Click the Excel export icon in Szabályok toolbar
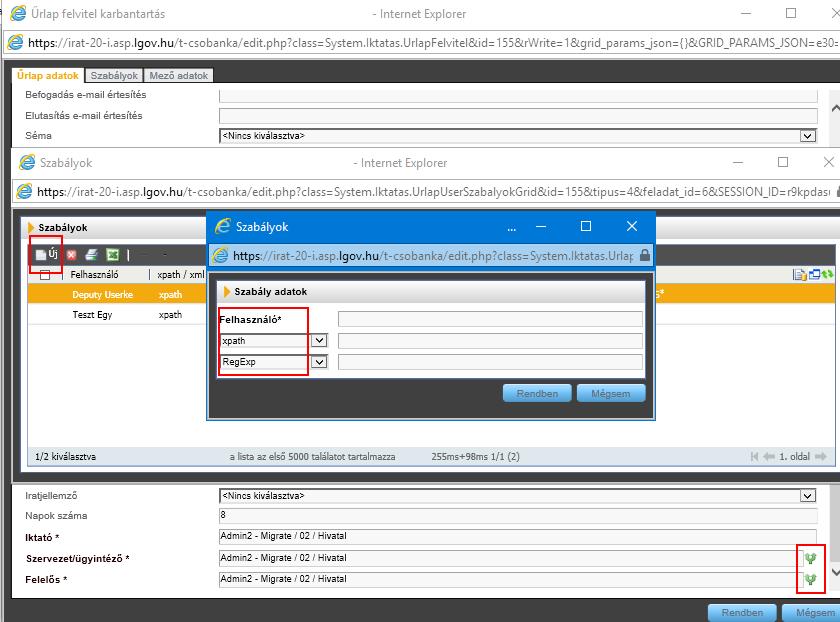Image resolution: width=840 pixels, height=622 pixels. point(112,254)
